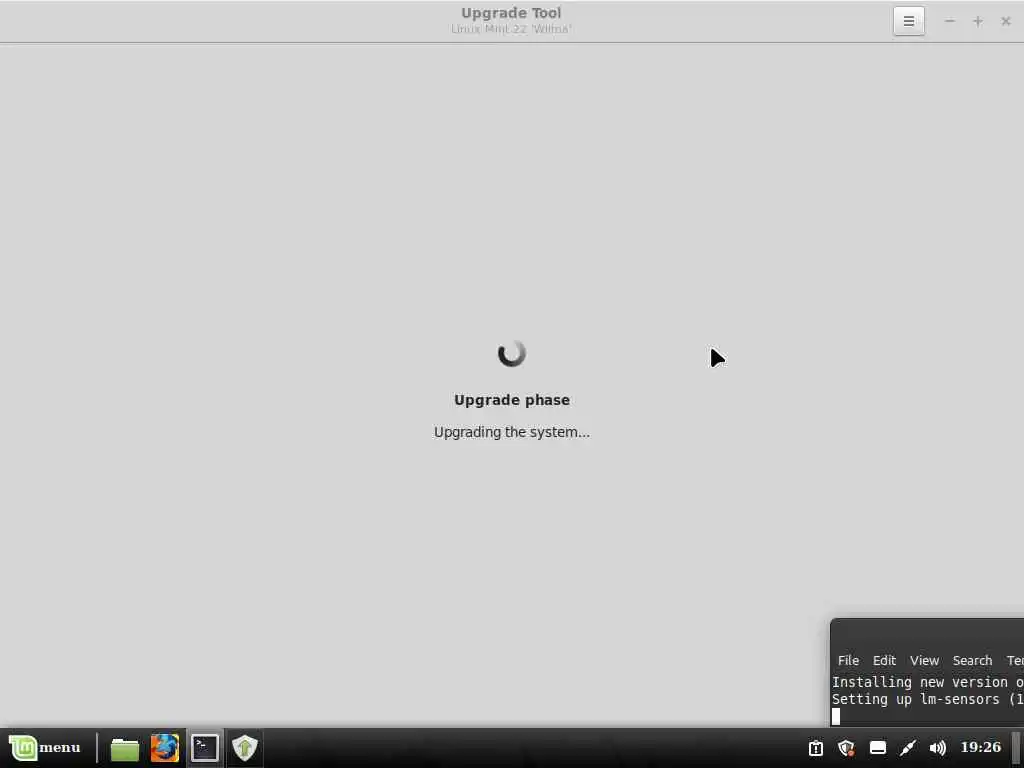Image resolution: width=1024 pixels, height=768 pixels.
Task: Open View menu in terminal window
Action: click(x=924, y=660)
